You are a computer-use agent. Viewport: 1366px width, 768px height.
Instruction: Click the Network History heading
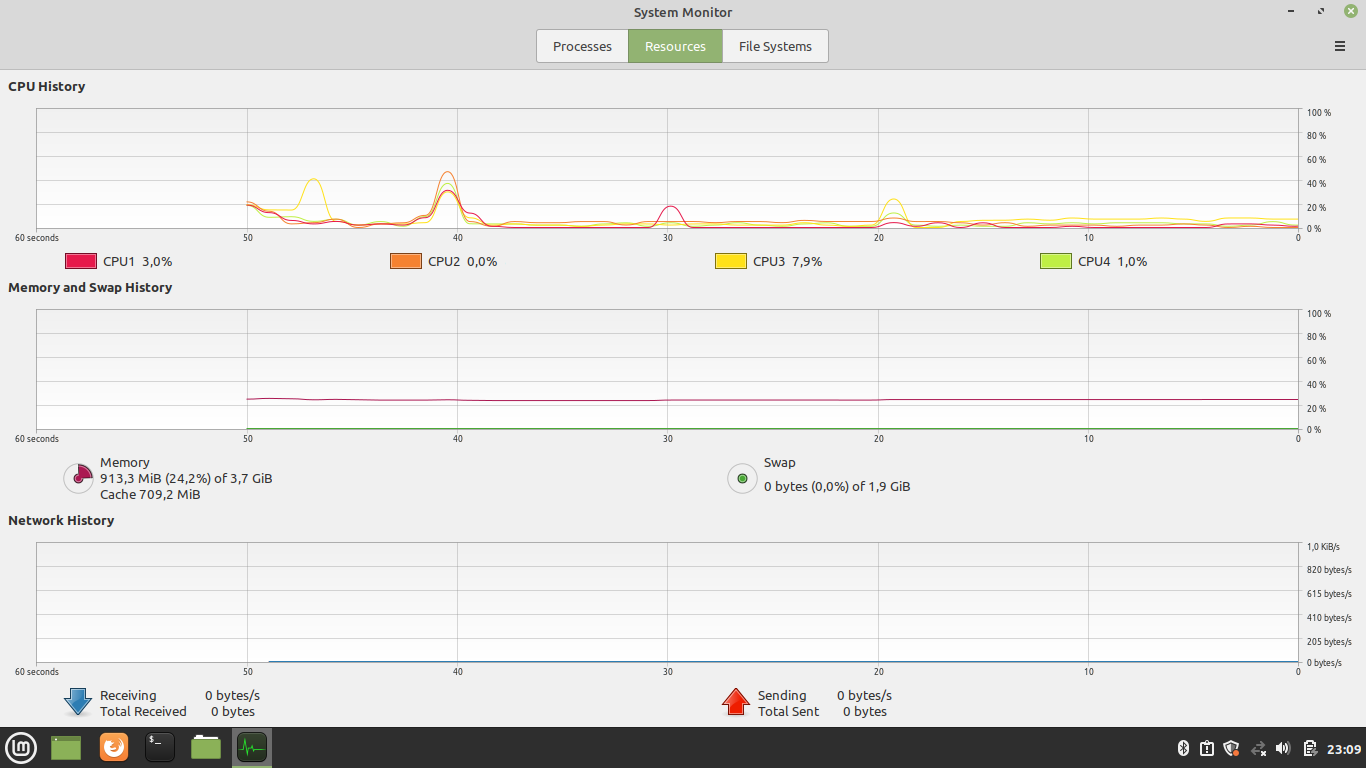(61, 521)
